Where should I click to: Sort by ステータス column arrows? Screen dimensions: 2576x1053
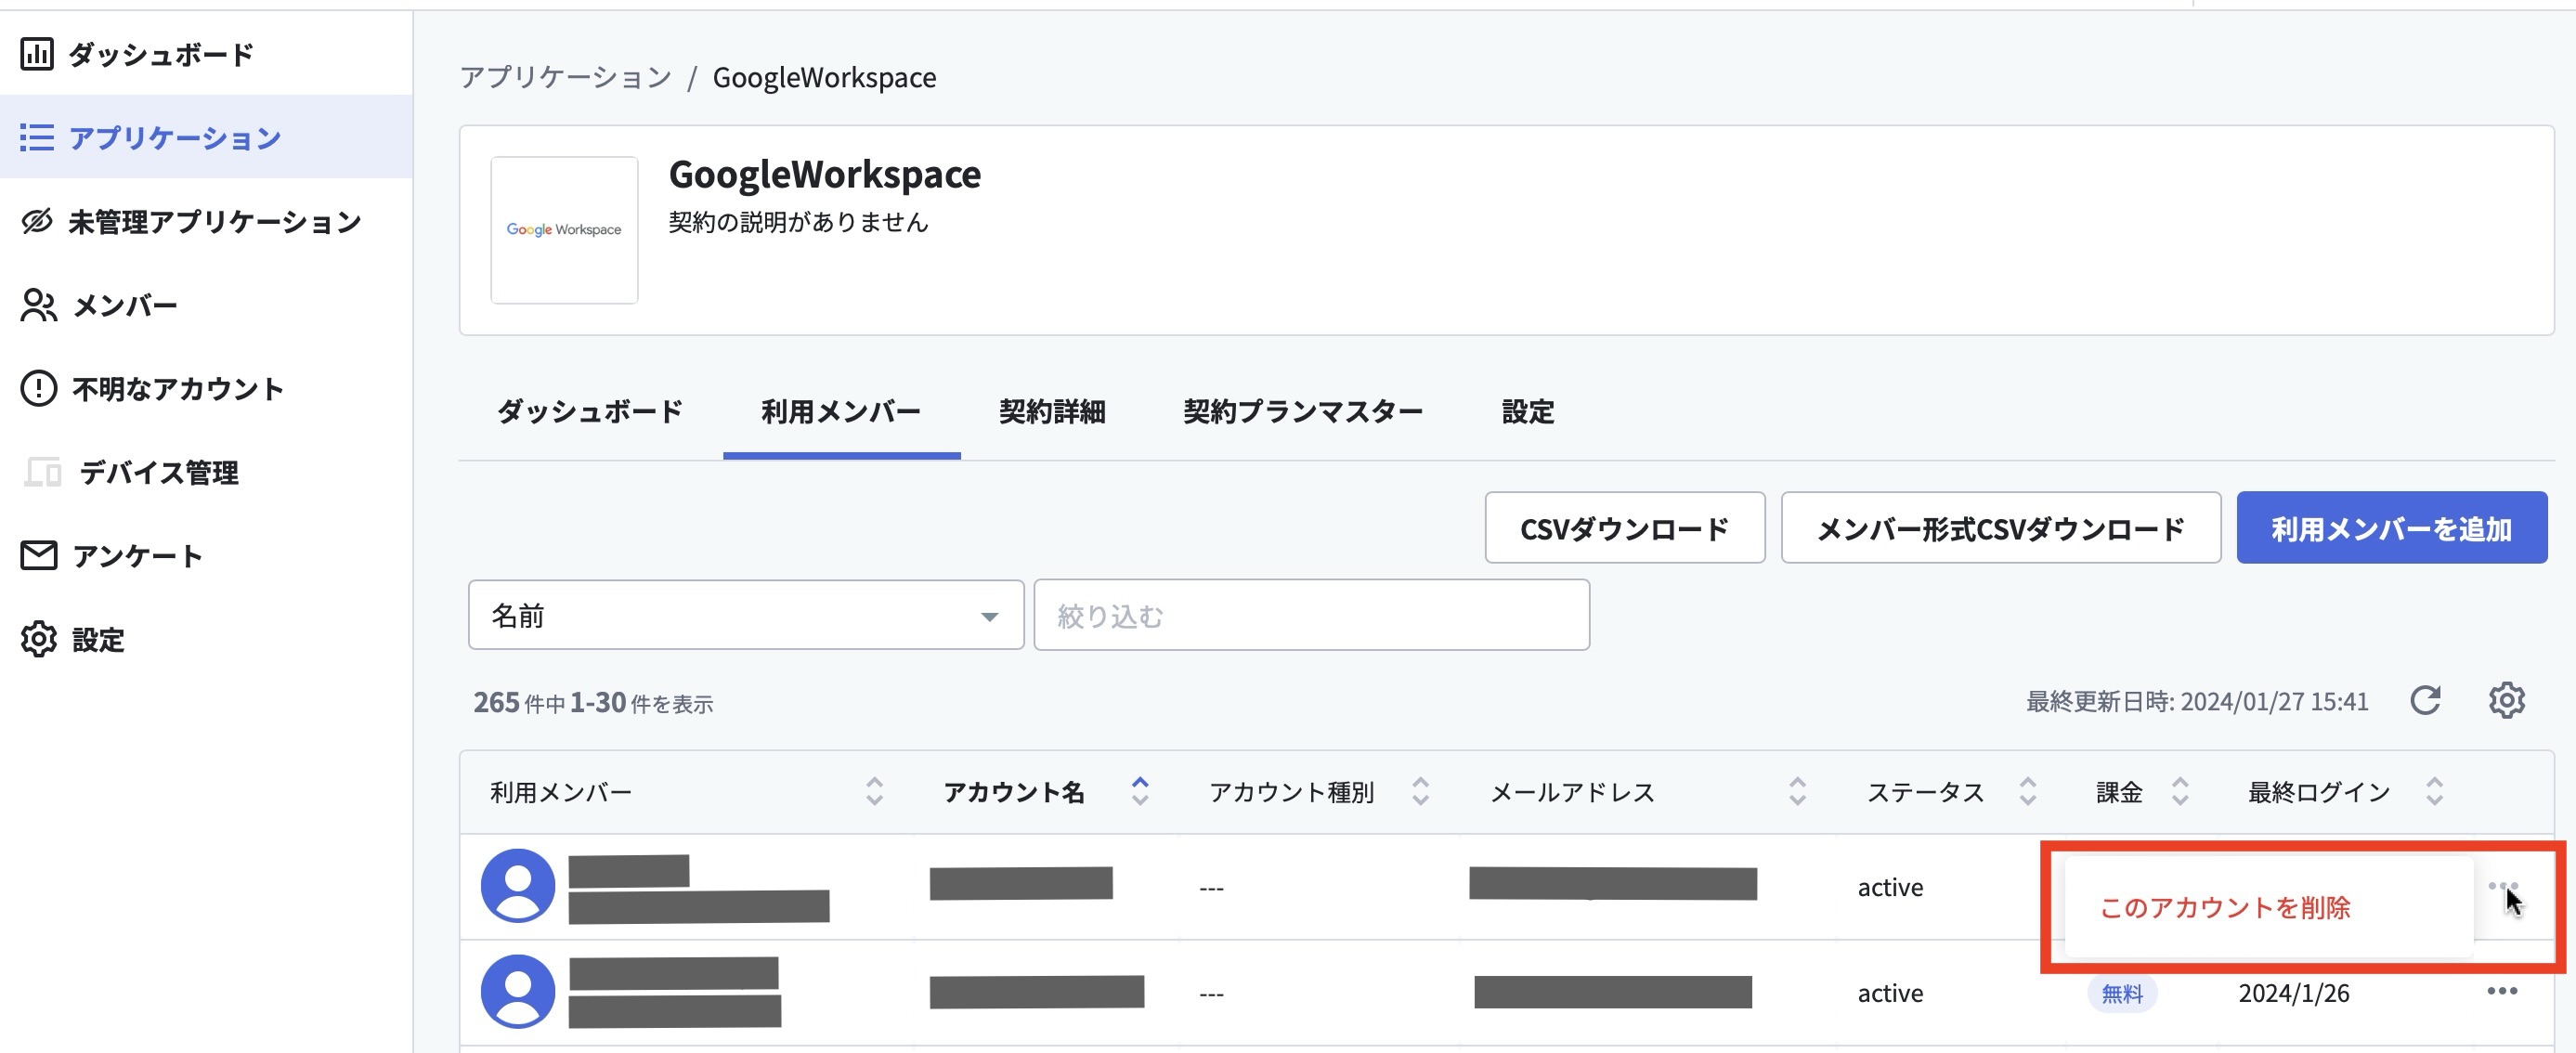(2027, 791)
